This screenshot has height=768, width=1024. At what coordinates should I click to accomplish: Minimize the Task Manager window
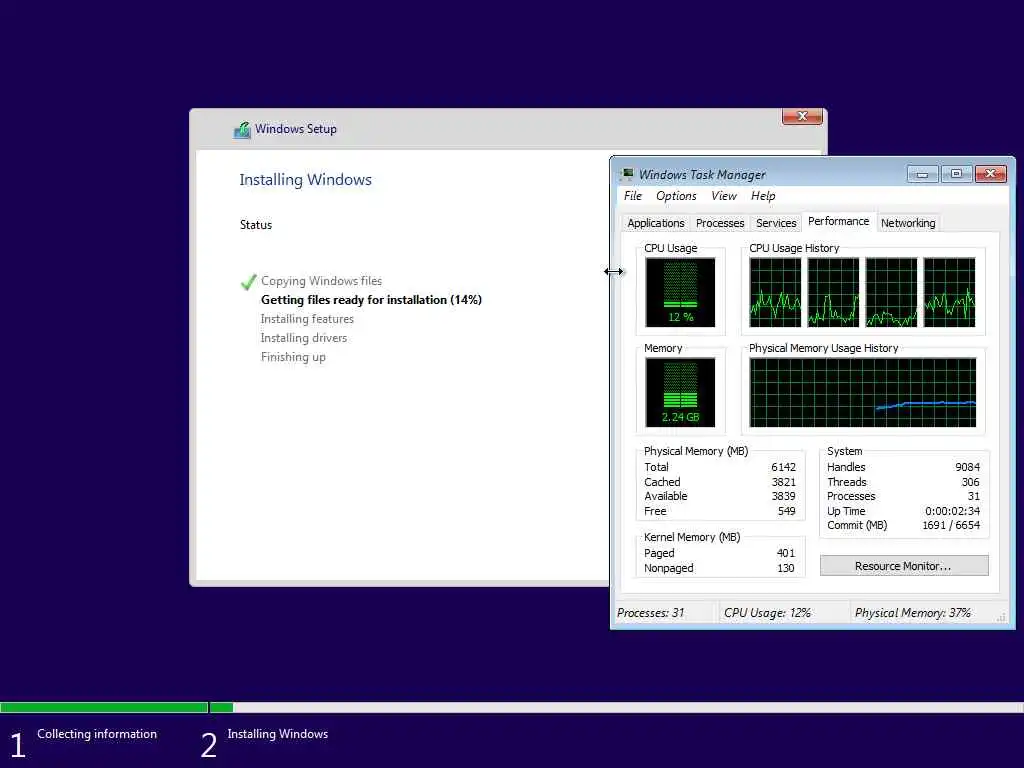pos(922,174)
